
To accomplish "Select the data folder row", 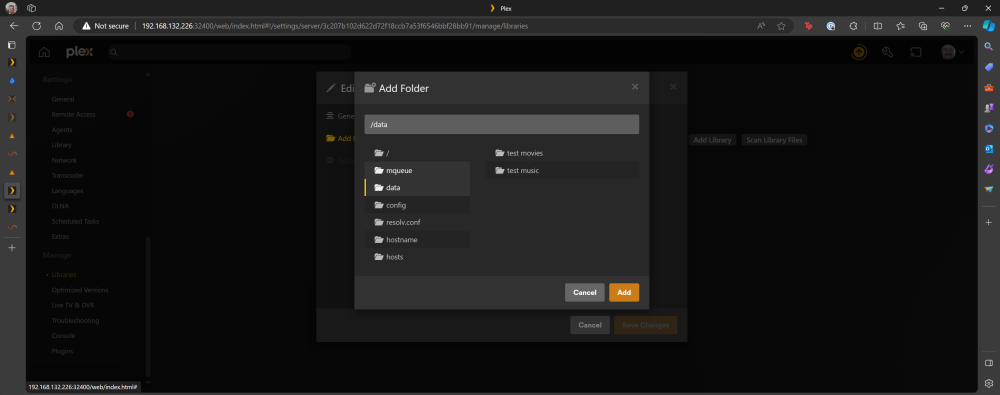I will (x=417, y=188).
